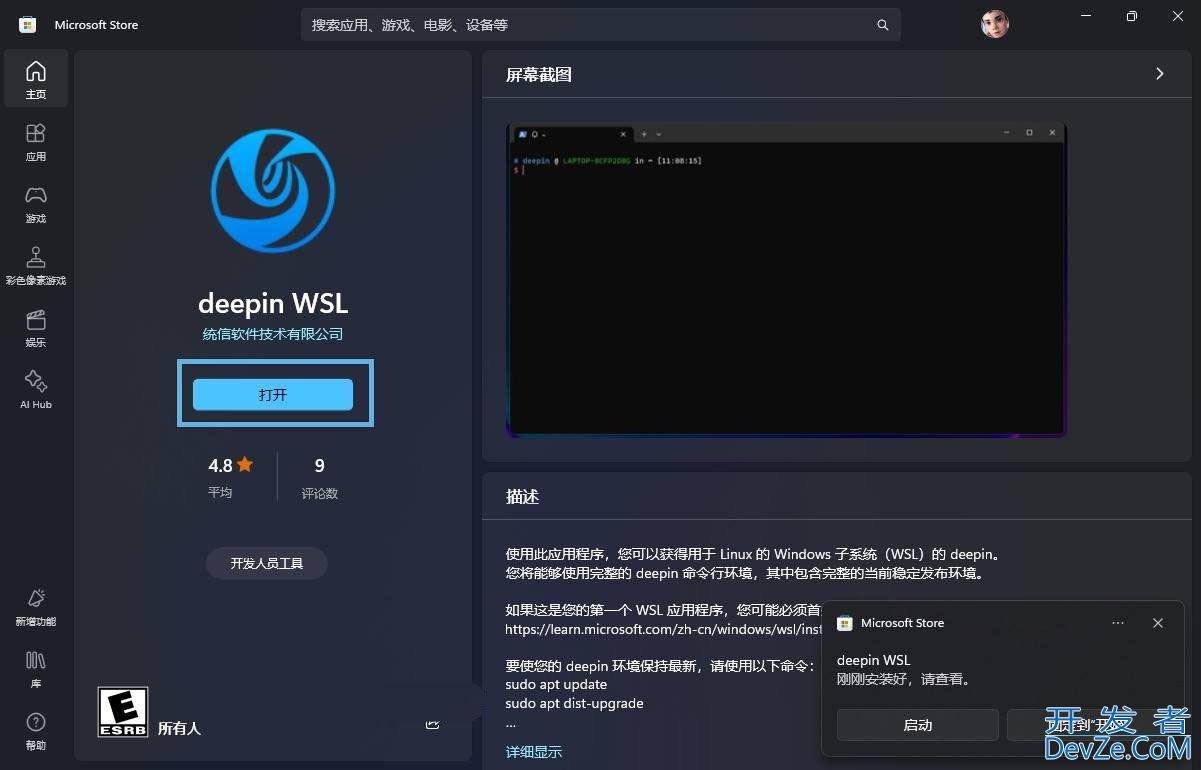
Task: Open Library (库) in sidebar
Action: 36,669
